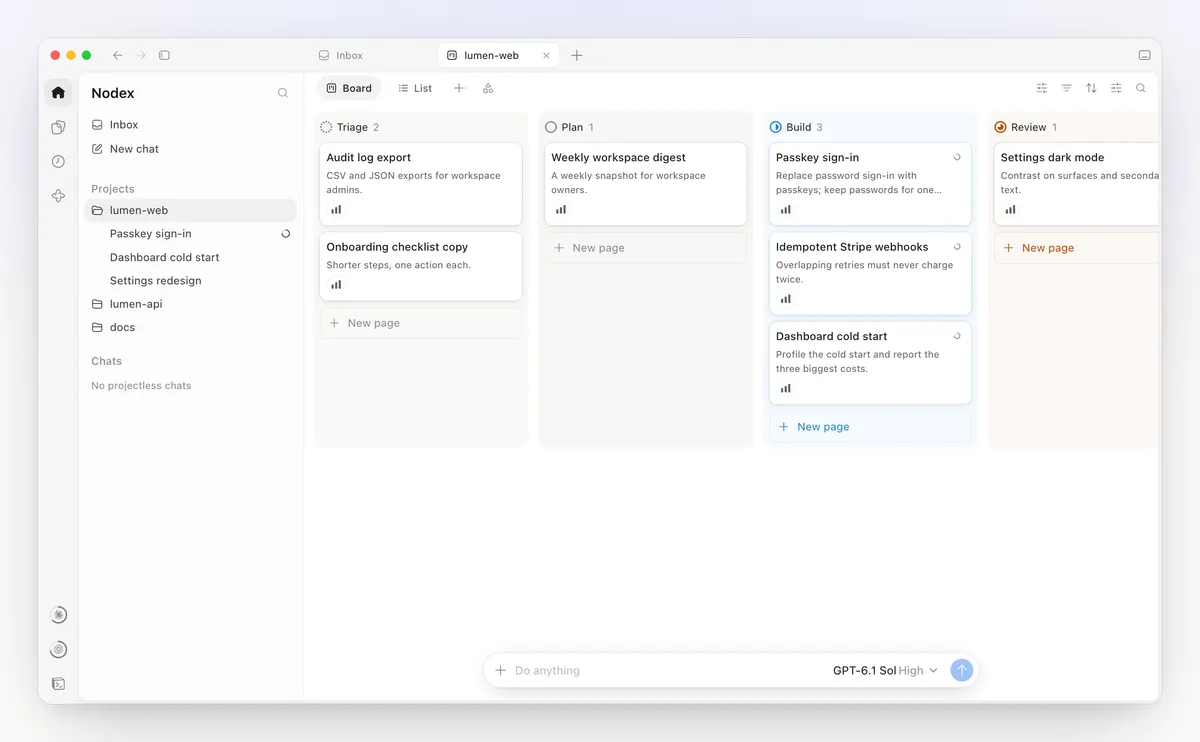This screenshot has width=1200, height=742.
Task: Open the Idempotent Stripe webhooks card
Action: pos(870,274)
